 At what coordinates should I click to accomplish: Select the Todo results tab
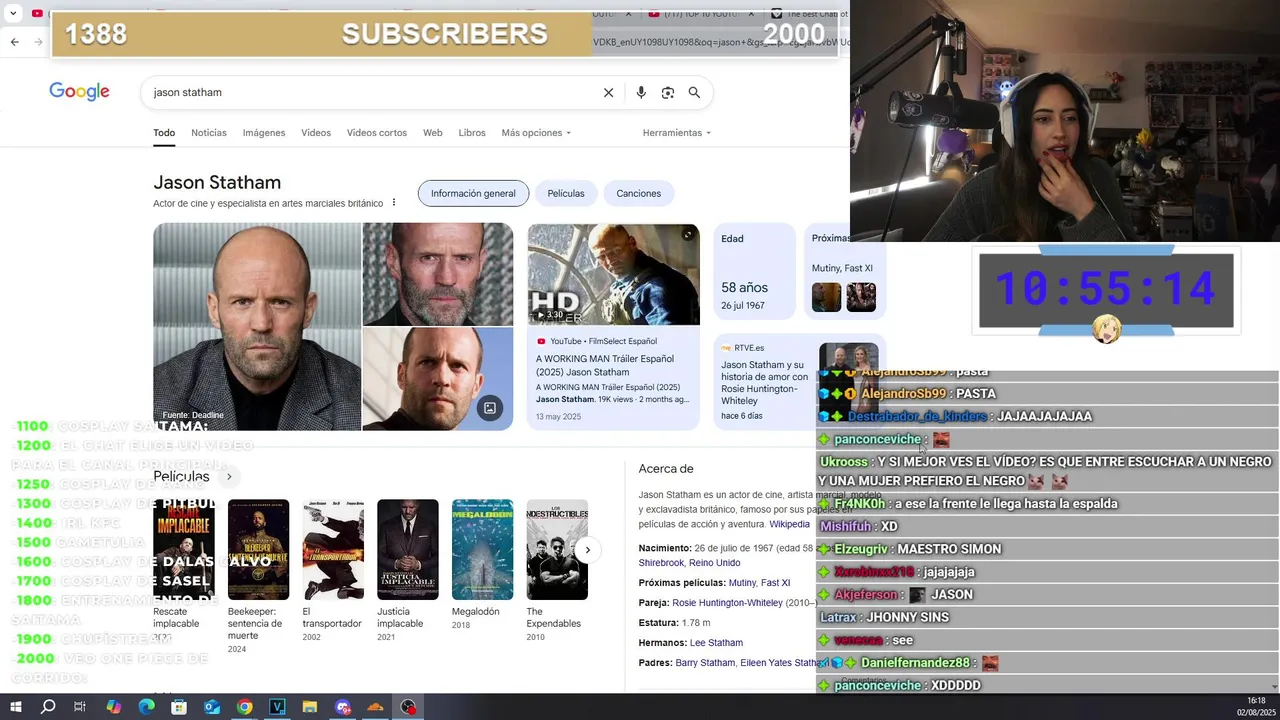(164, 133)
